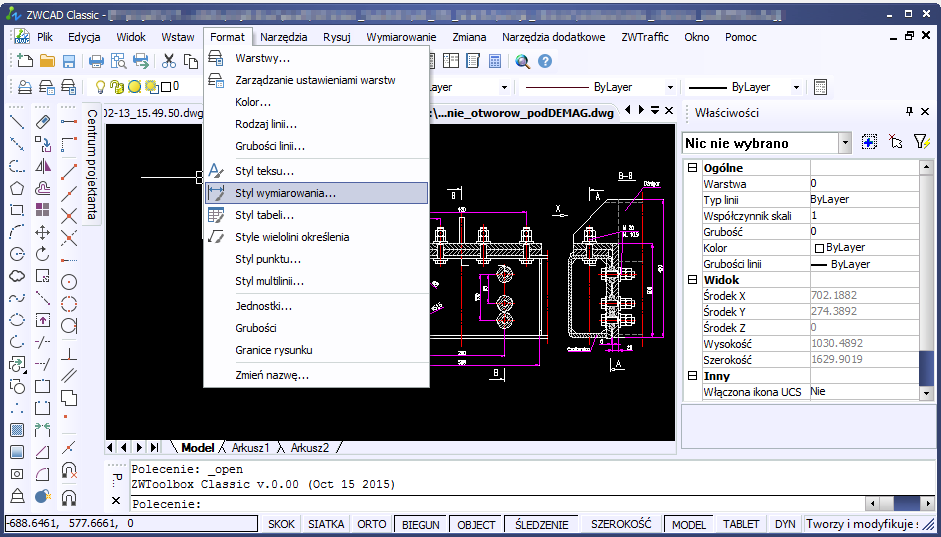Viewport: 941px width, 537px height.
Task: Open Help with the blue question mark icon
Action: click(544, 61)
